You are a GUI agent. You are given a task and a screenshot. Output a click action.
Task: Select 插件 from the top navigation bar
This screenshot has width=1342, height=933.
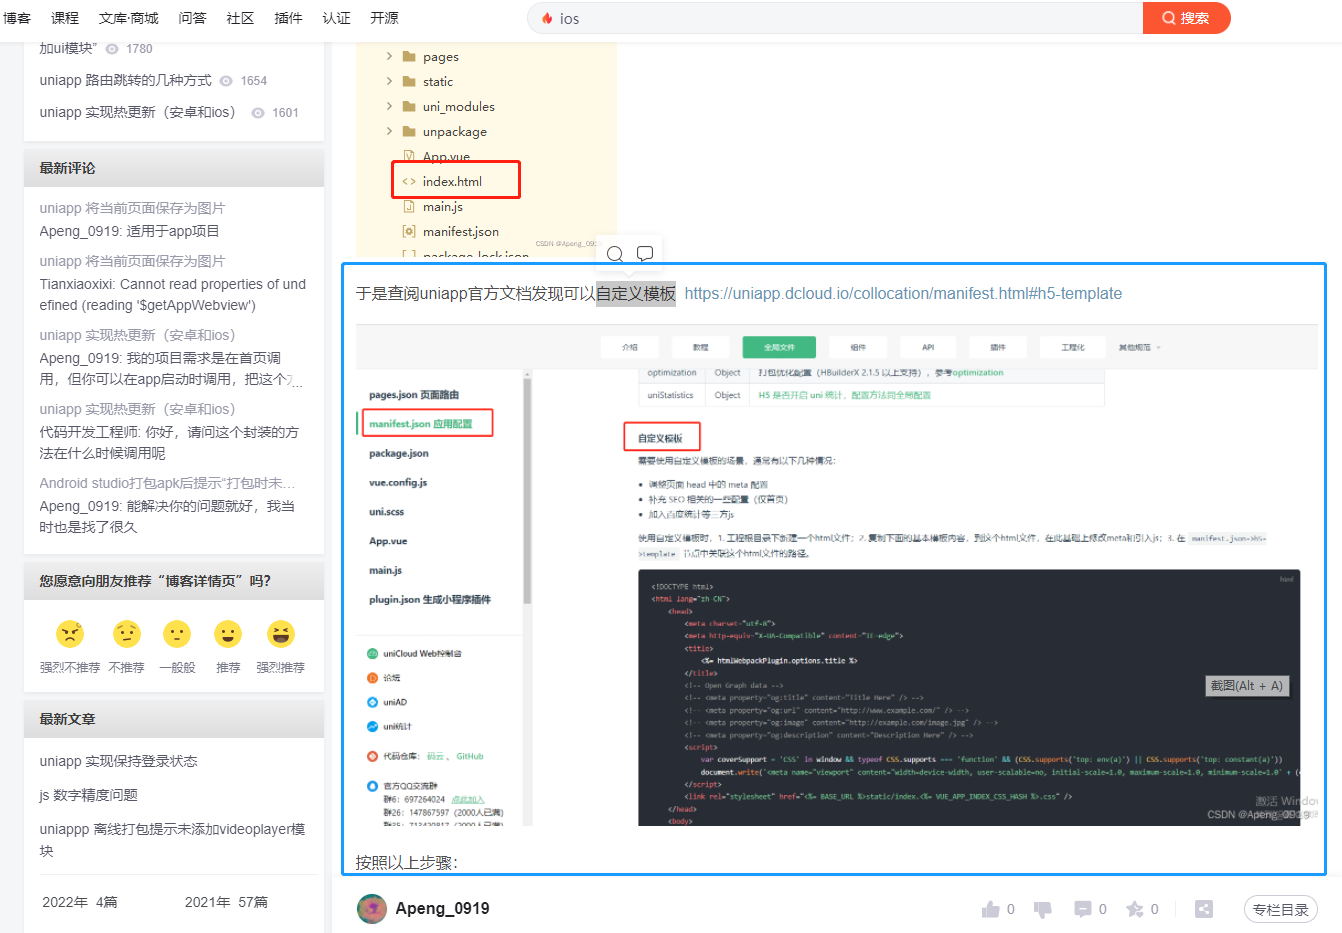coord(288,17)
